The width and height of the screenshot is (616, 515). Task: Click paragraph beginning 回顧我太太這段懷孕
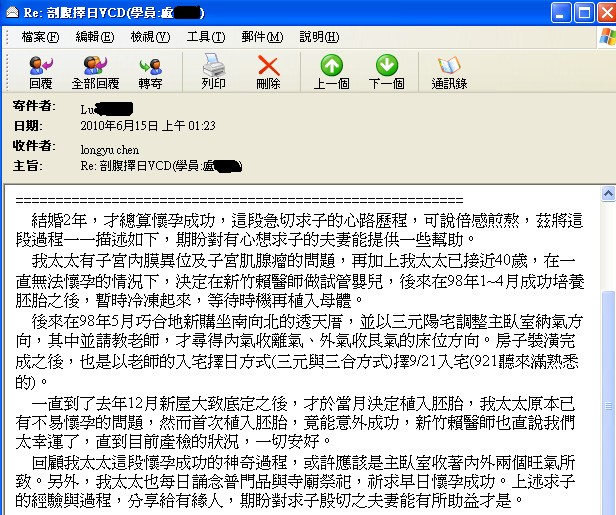coord(295,481)
